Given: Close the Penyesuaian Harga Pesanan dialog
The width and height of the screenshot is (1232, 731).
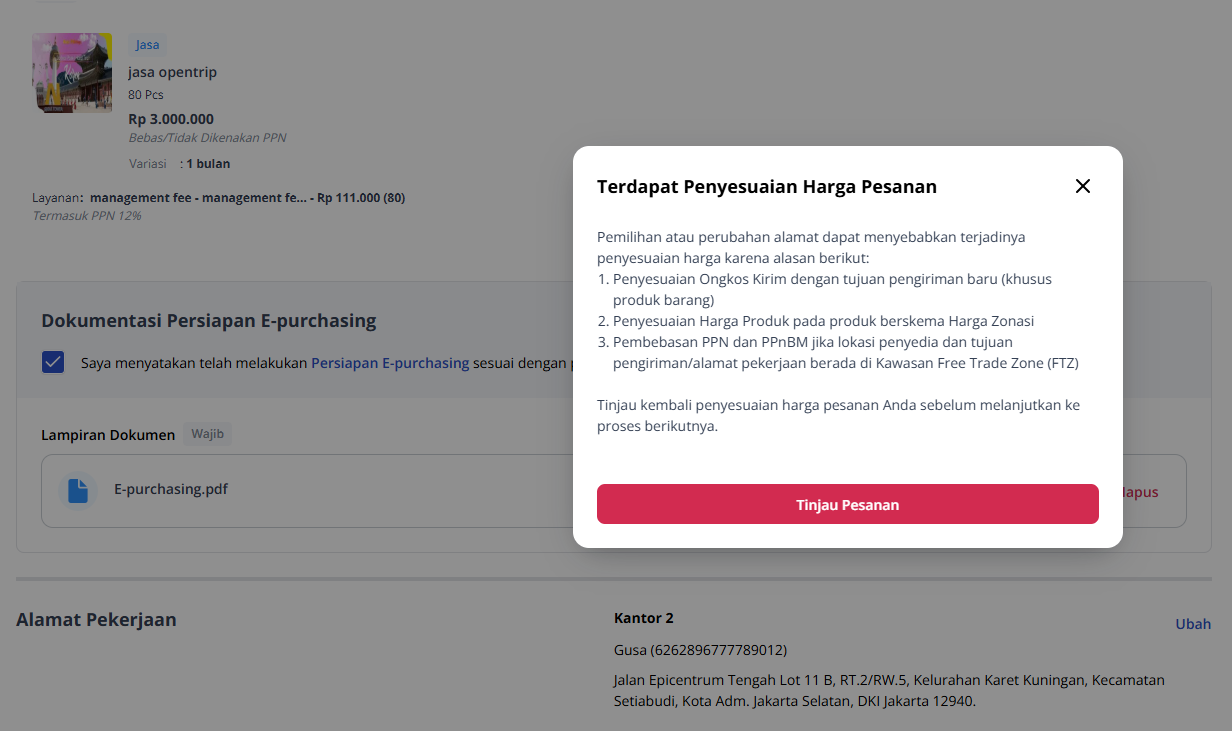Looking at the screenshot, I should [x=1083, y=186].
